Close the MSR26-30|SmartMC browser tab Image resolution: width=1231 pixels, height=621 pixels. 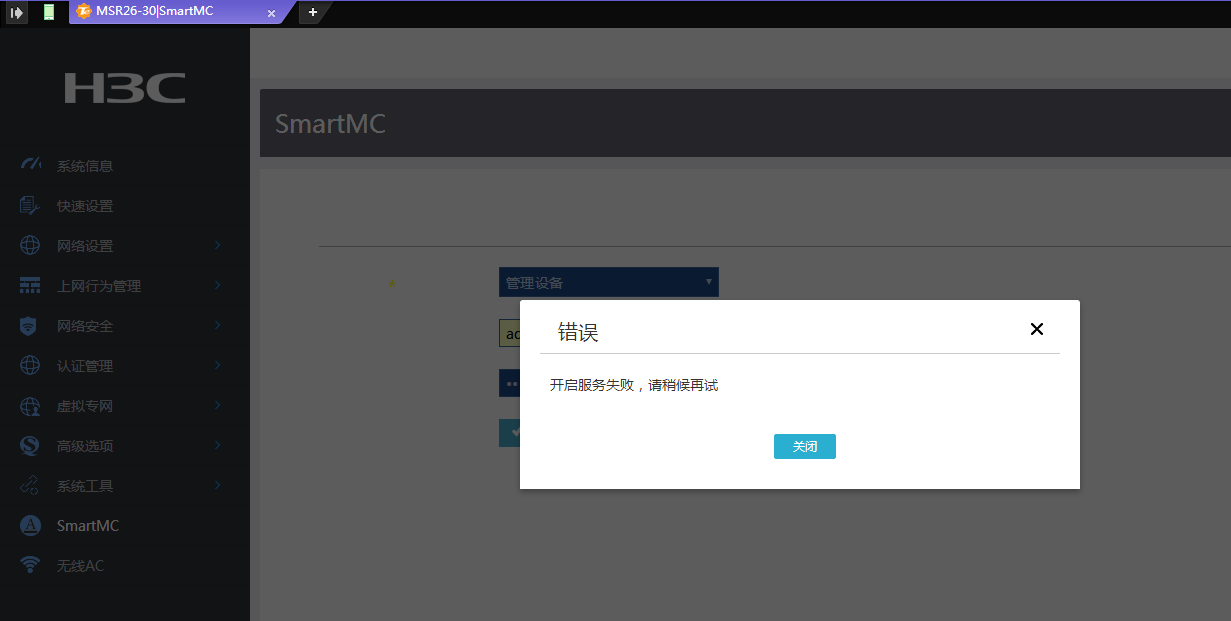point(272,13)
